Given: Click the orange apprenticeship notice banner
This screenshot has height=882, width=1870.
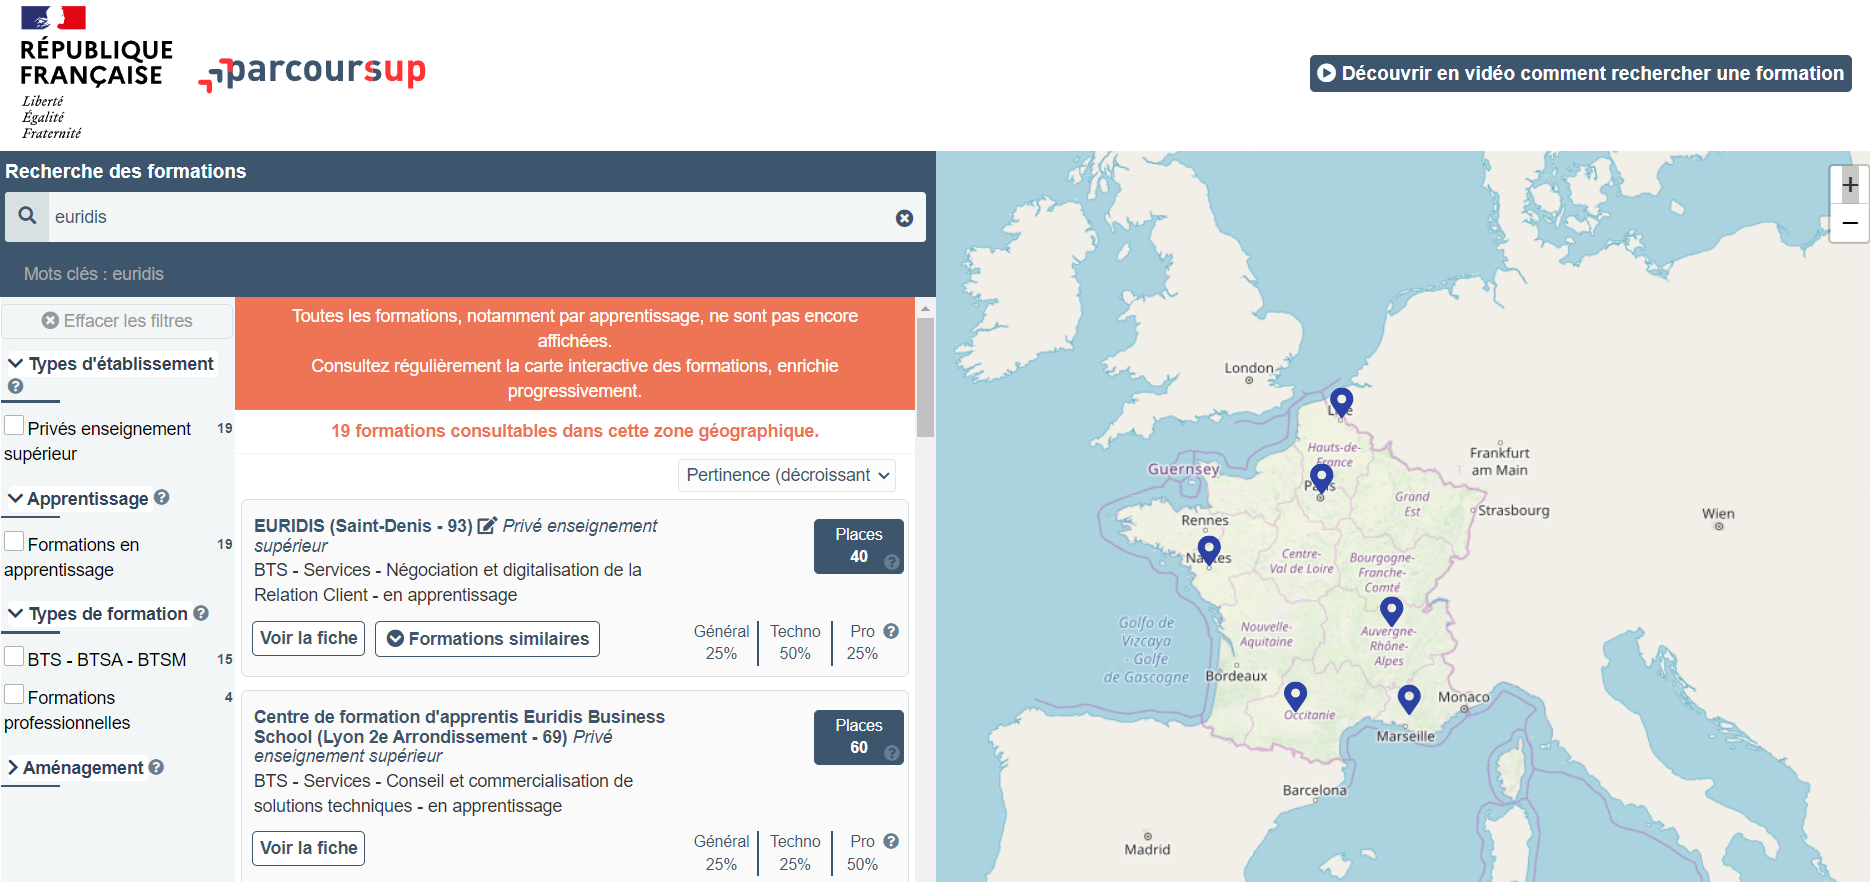Looking at the screenshot, I should coord(575,353).
